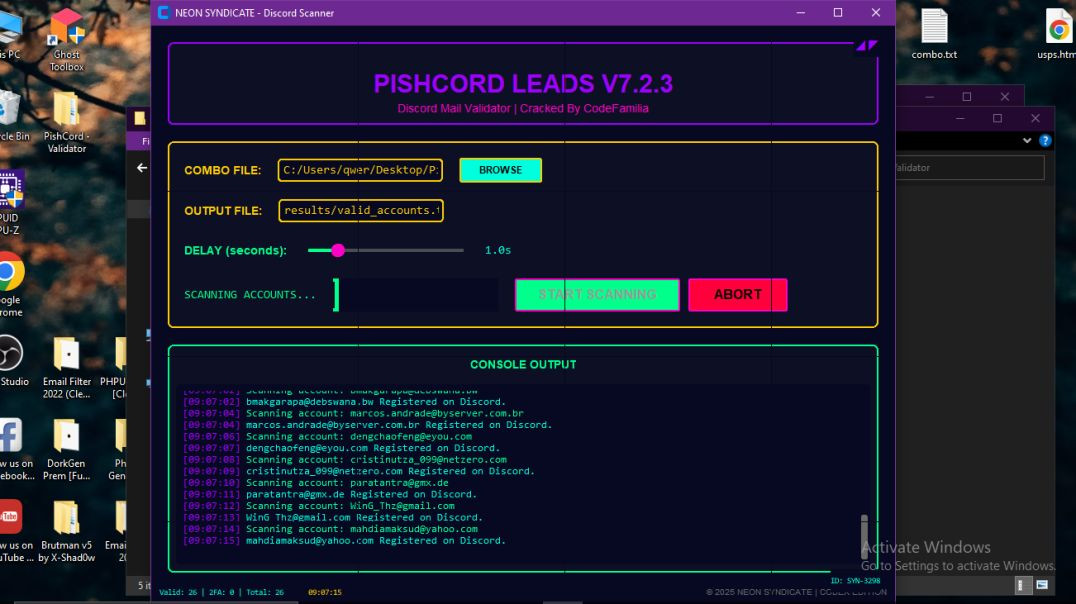The height and width of the screenshot is (604, 1076).
Task: Click BROWSE to choose a combo file
Action: (500, 170)
